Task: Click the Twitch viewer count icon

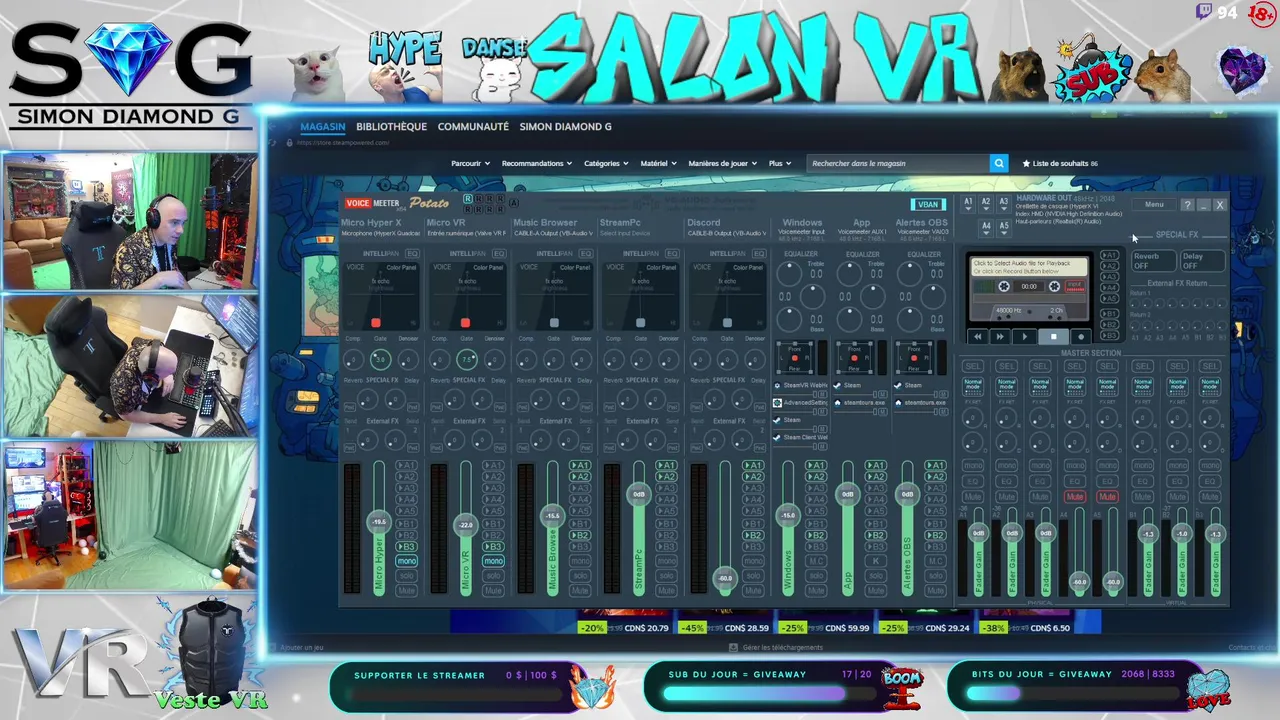Action: pyautogui.click(x=1203, y=12)
